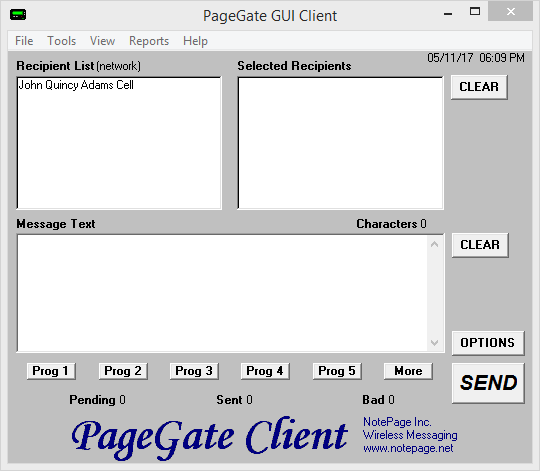Open the www.notepage.net link

pyautogui.click(x=408, y=448)
